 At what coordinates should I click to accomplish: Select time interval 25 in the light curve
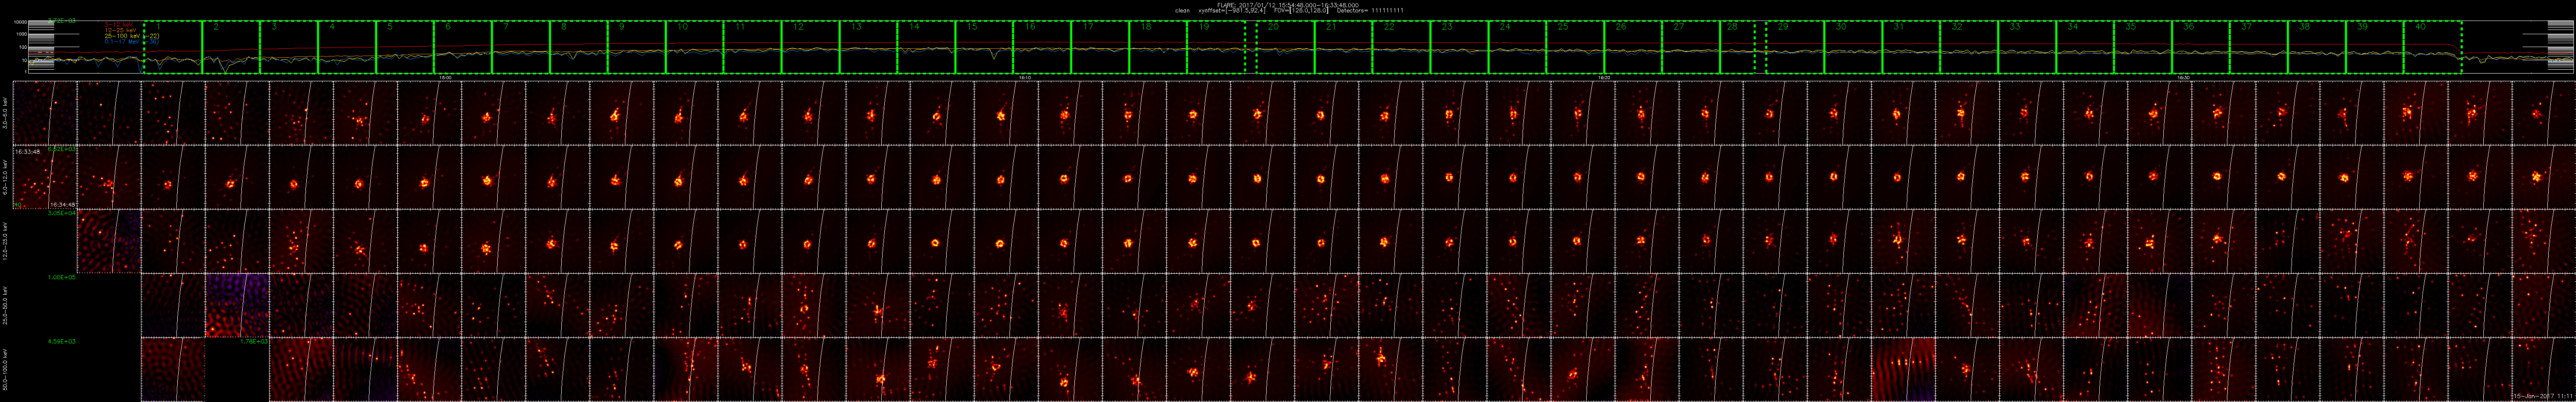(1576, 47)
